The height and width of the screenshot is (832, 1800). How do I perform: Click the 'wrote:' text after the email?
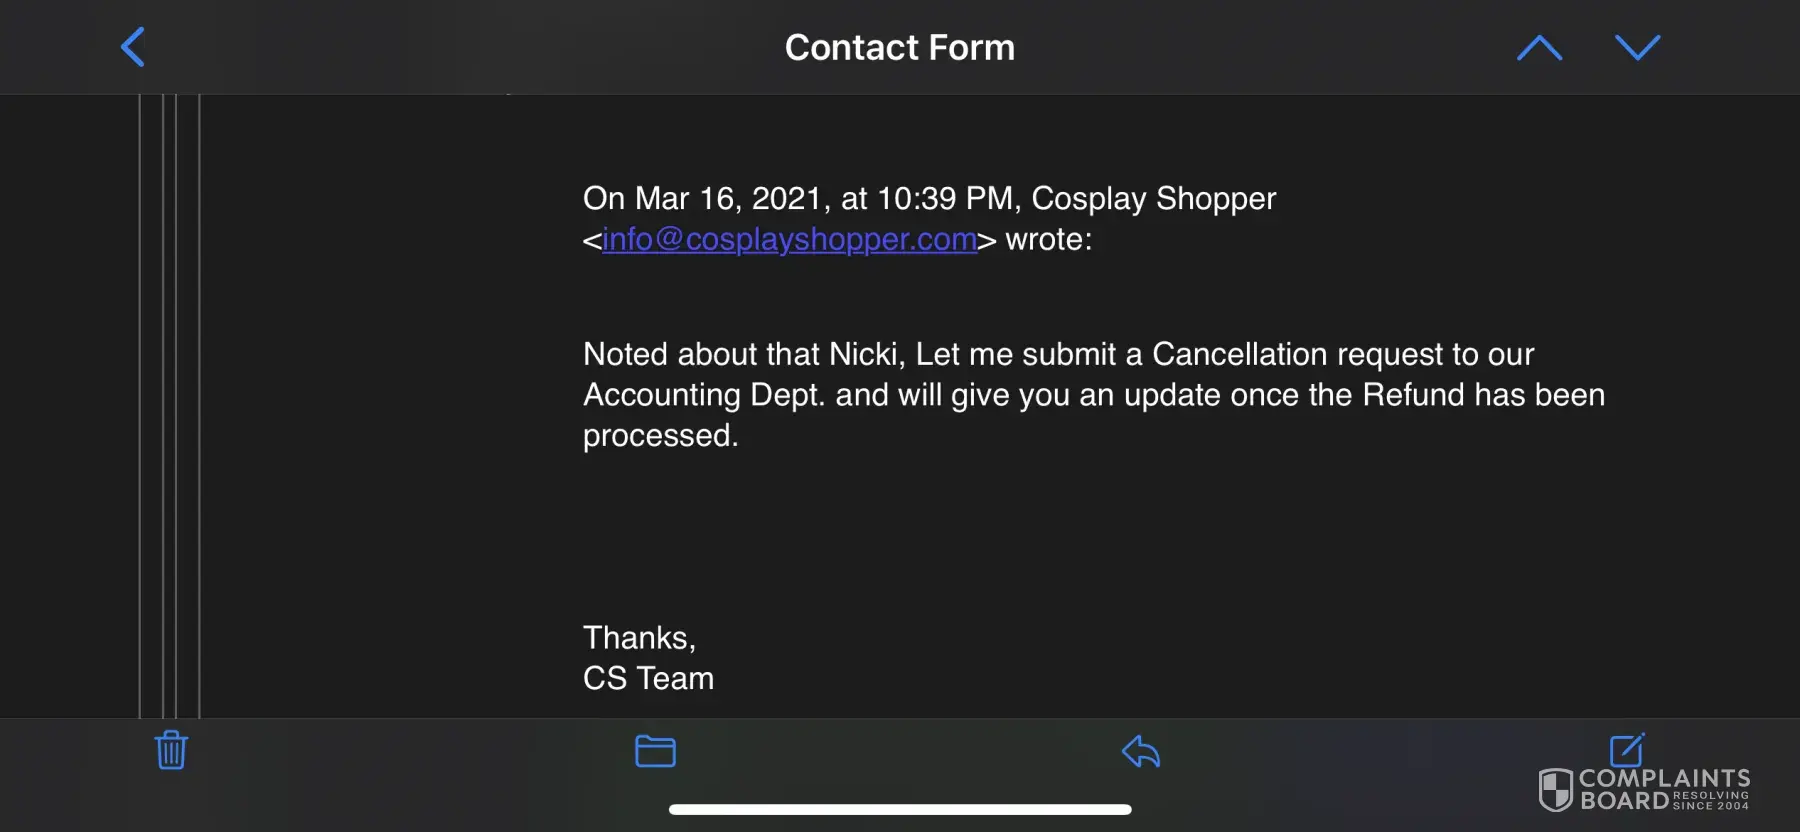pos(1048,240)
